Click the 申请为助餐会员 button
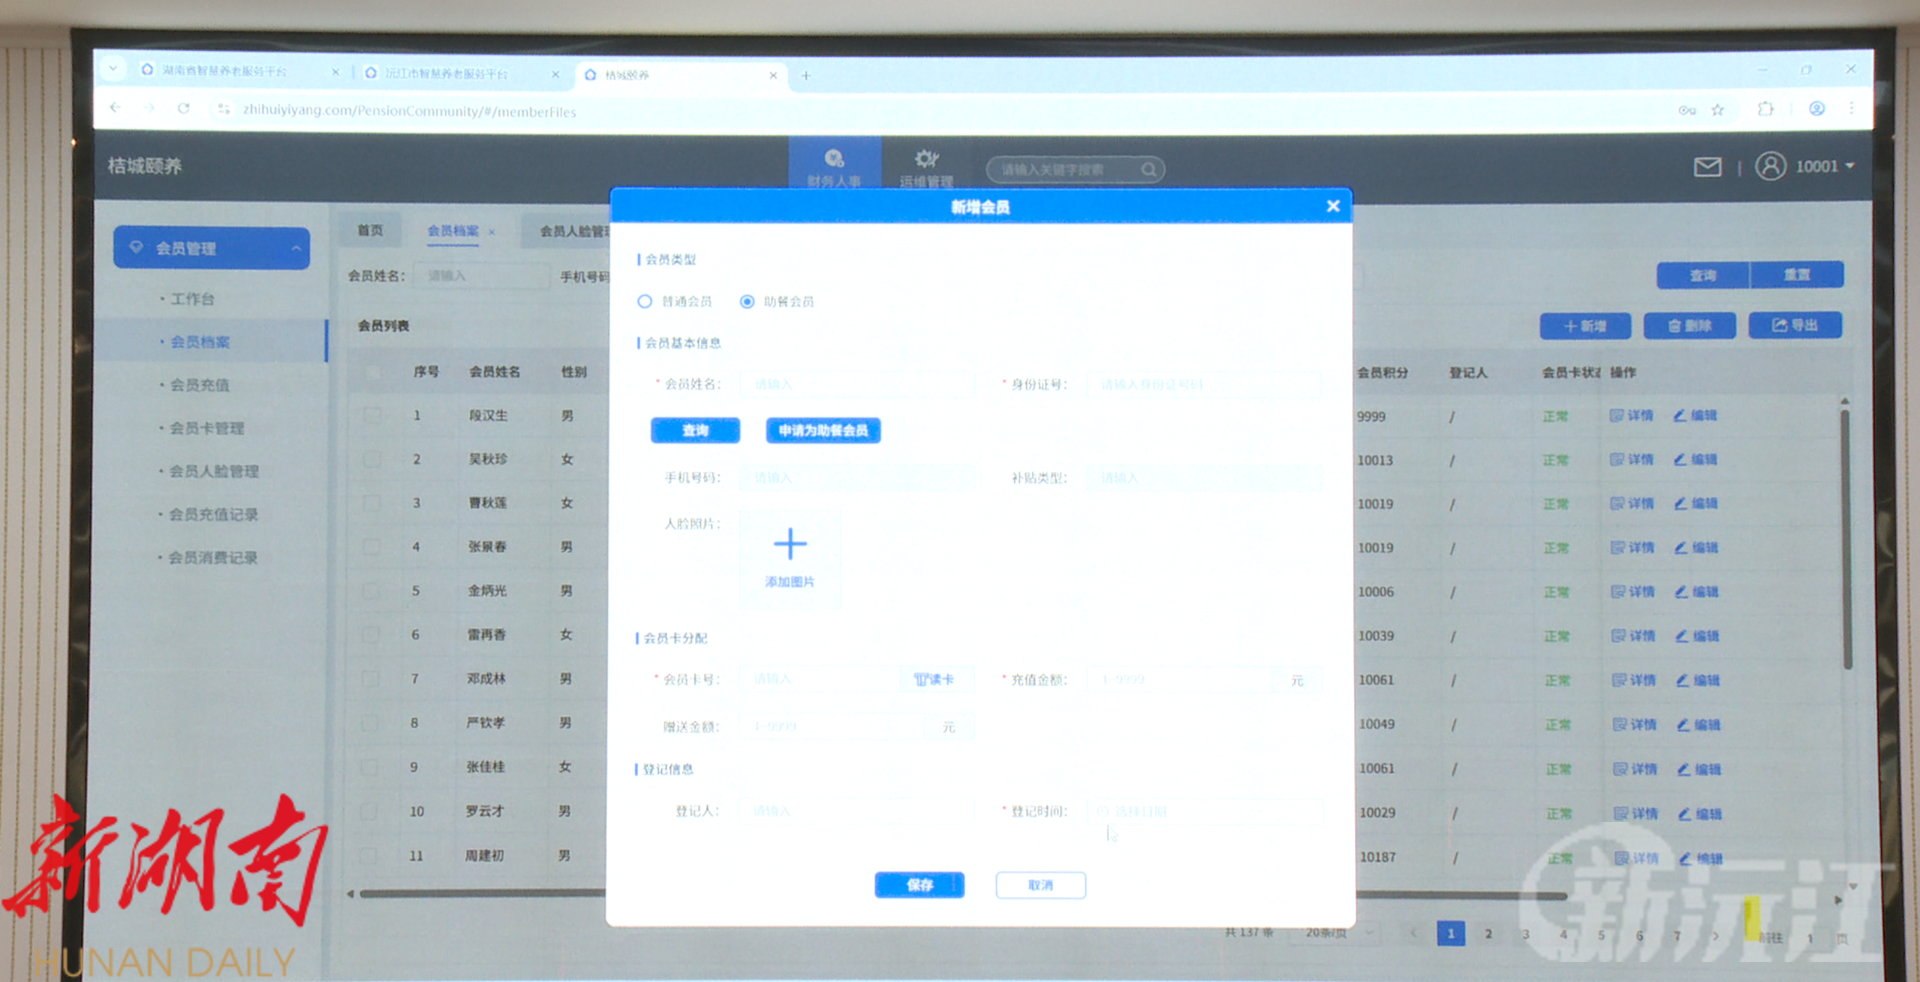The image size is (1920, 982). pos(823,431)
